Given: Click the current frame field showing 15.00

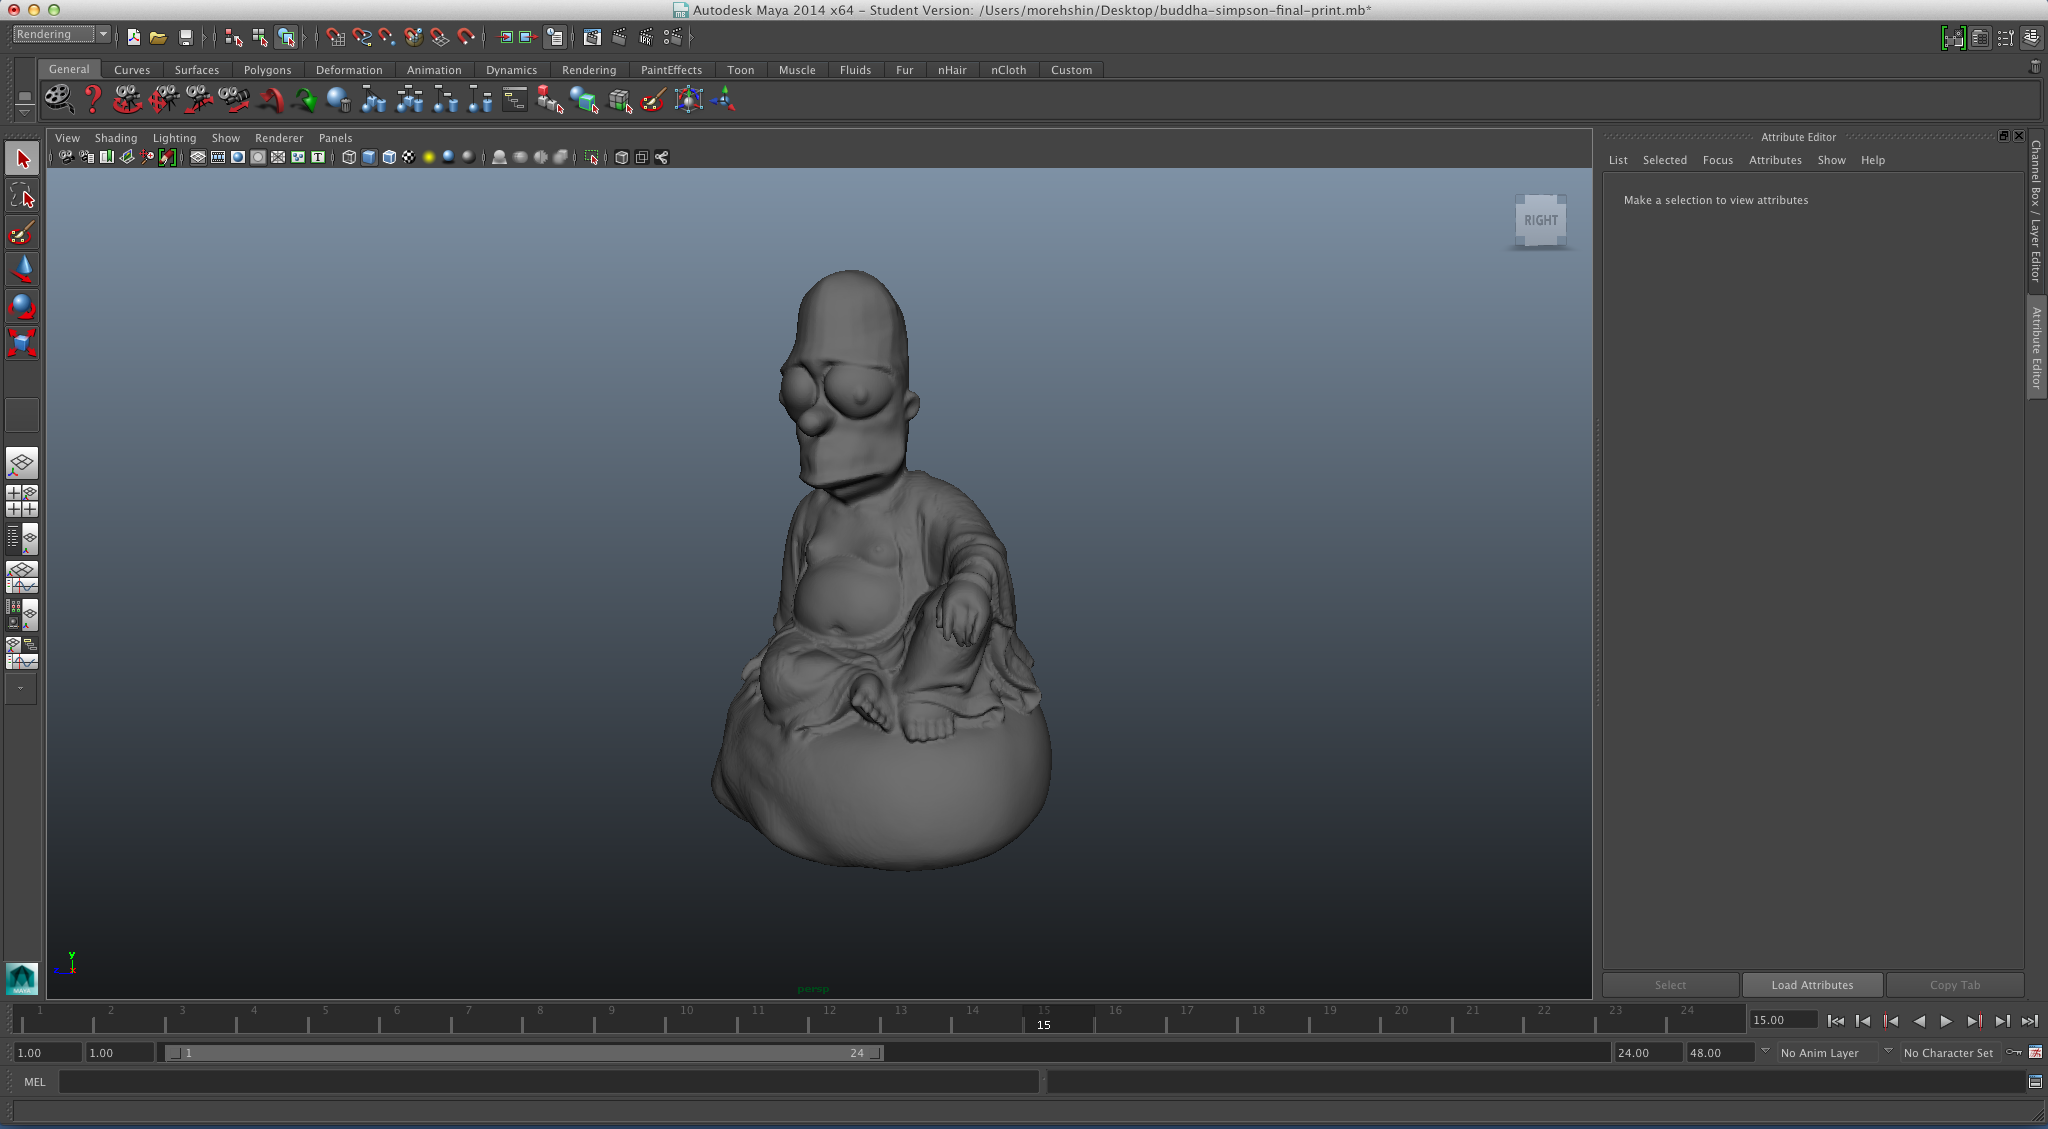Looking at the screenshot, I should click(x=1784, y=1020).
